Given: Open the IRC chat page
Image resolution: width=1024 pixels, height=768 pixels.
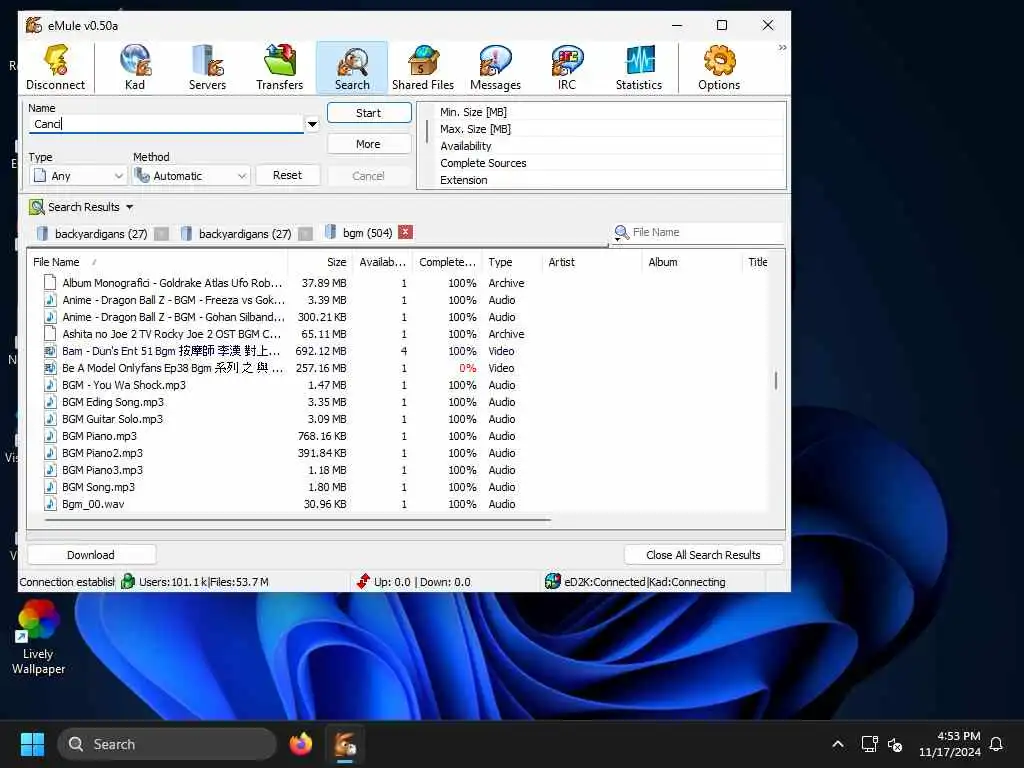Looking at the screenshot, I should 567,68.
